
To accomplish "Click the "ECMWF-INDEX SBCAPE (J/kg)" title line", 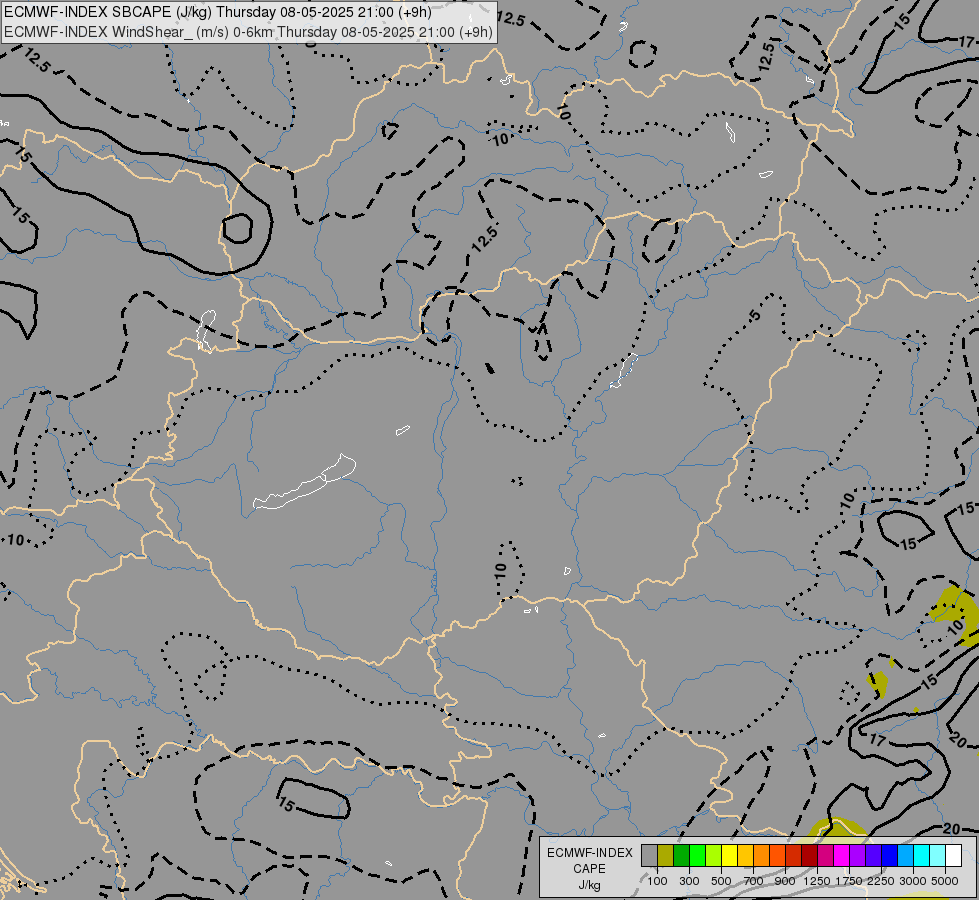I will [217, 12].
